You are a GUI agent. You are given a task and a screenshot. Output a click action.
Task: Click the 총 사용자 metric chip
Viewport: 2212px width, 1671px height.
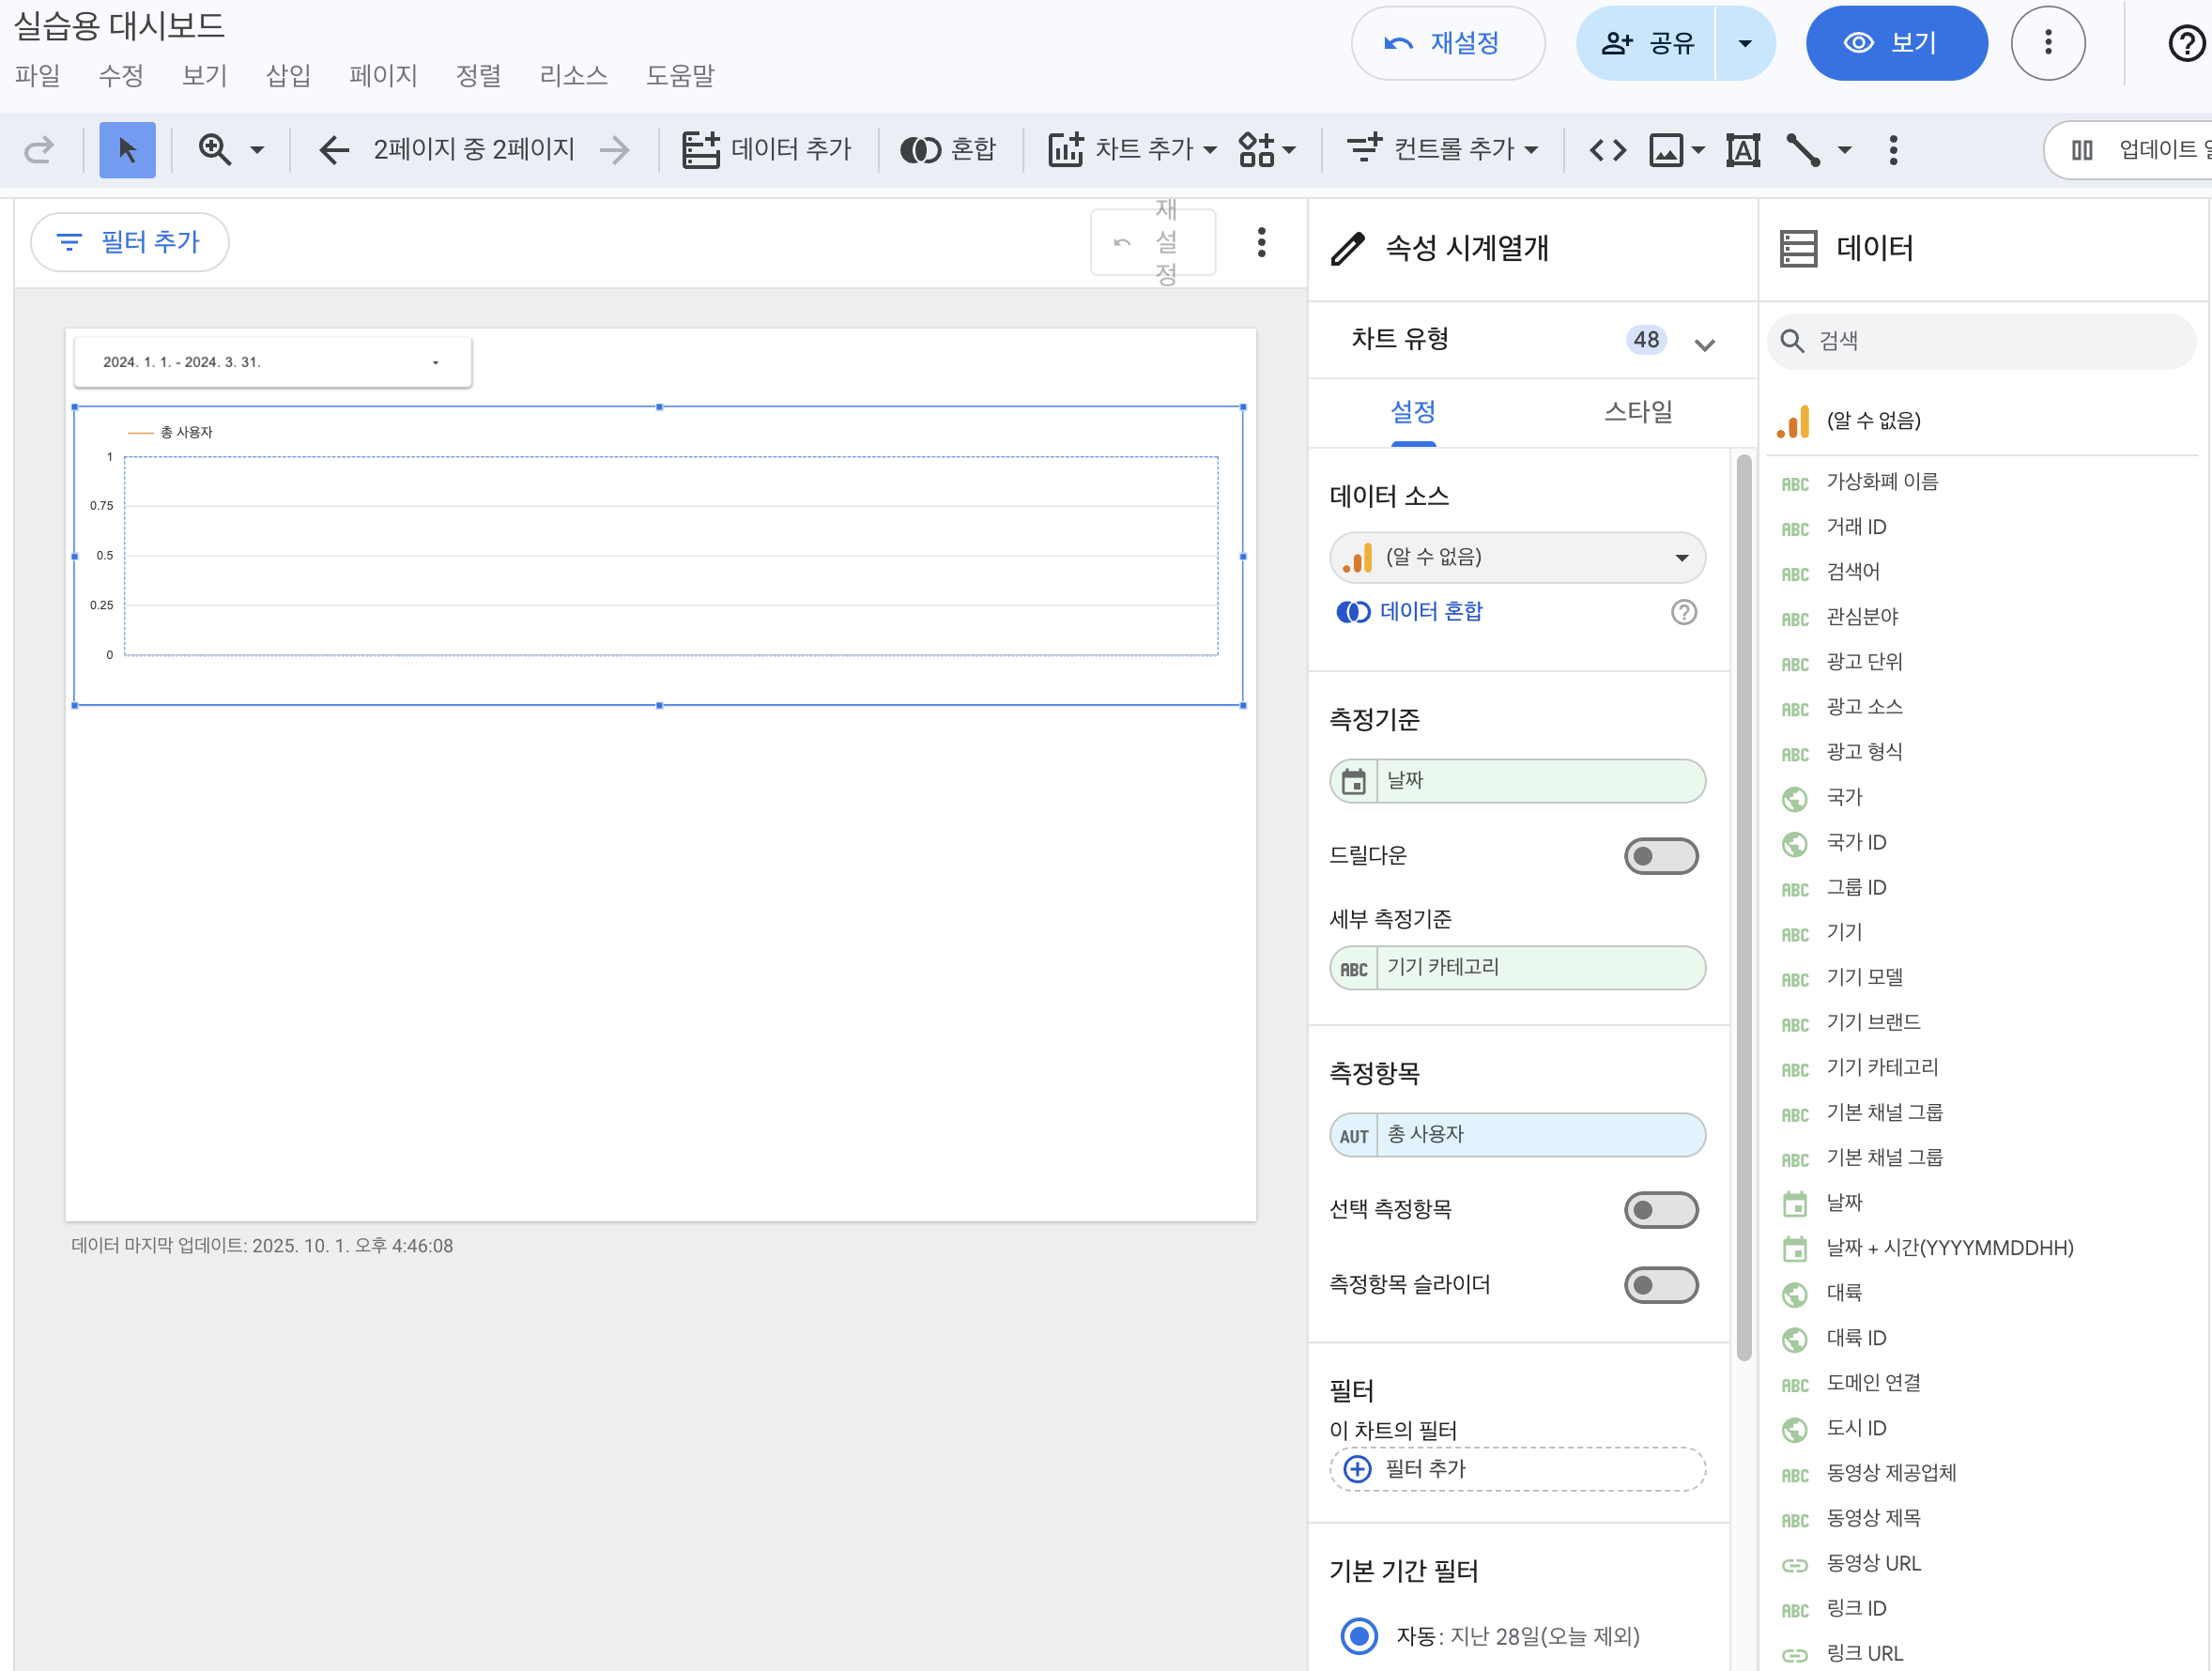1517,1135
